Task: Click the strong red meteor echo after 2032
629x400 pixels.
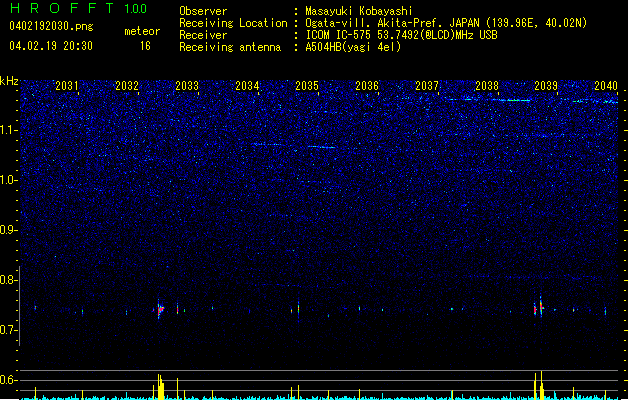Action: [160, 309]
